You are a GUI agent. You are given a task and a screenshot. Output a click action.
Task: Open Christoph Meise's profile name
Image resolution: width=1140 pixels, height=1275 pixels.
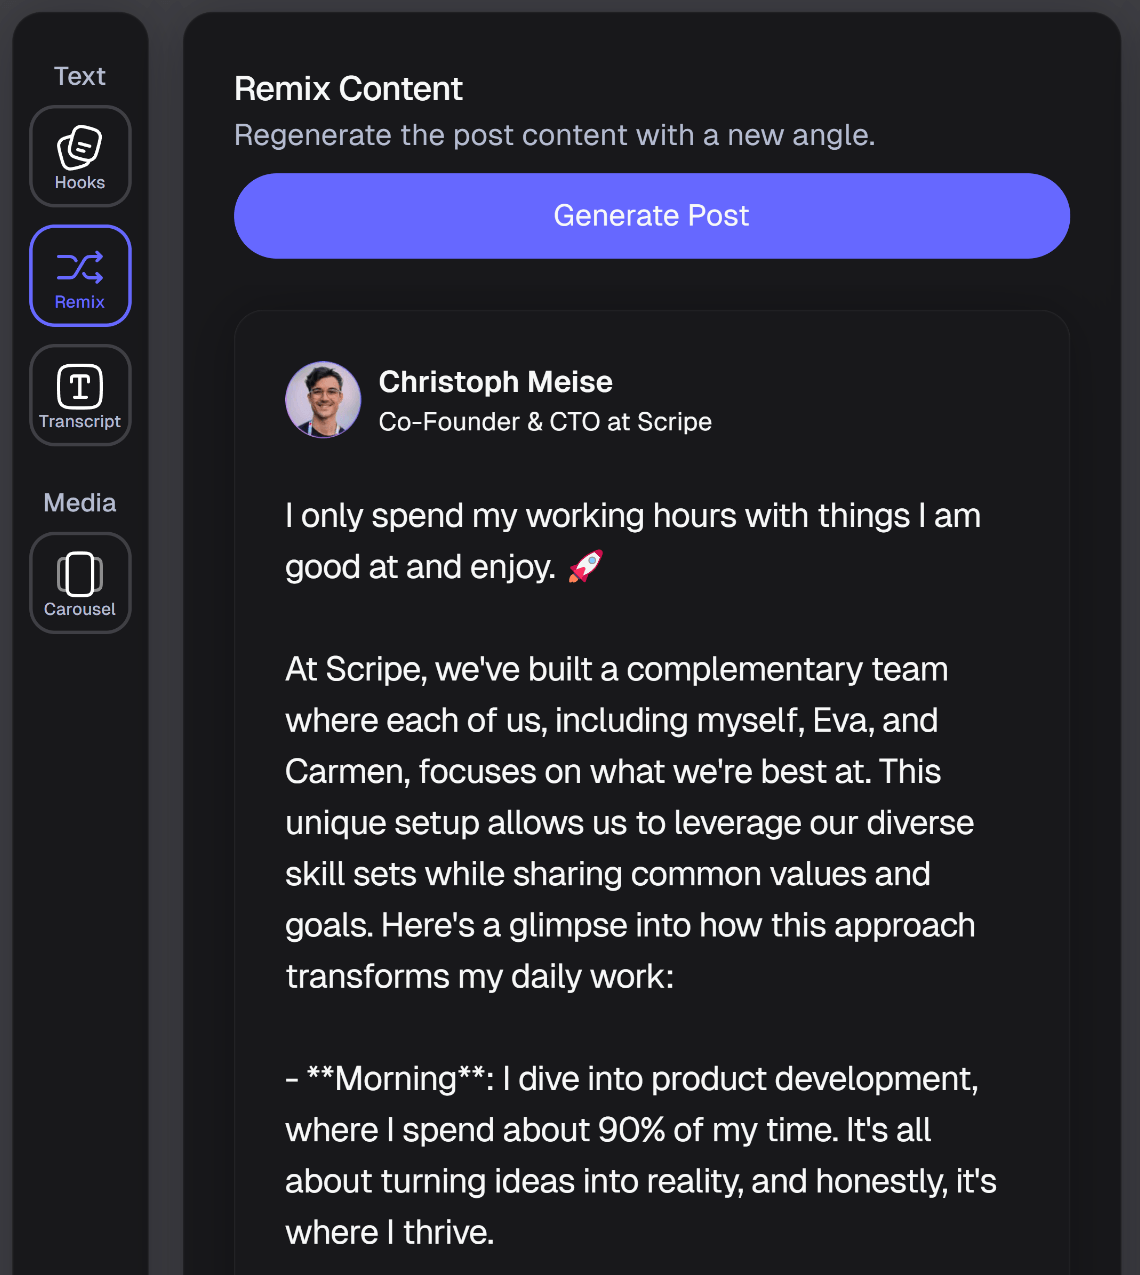[495, 382]
